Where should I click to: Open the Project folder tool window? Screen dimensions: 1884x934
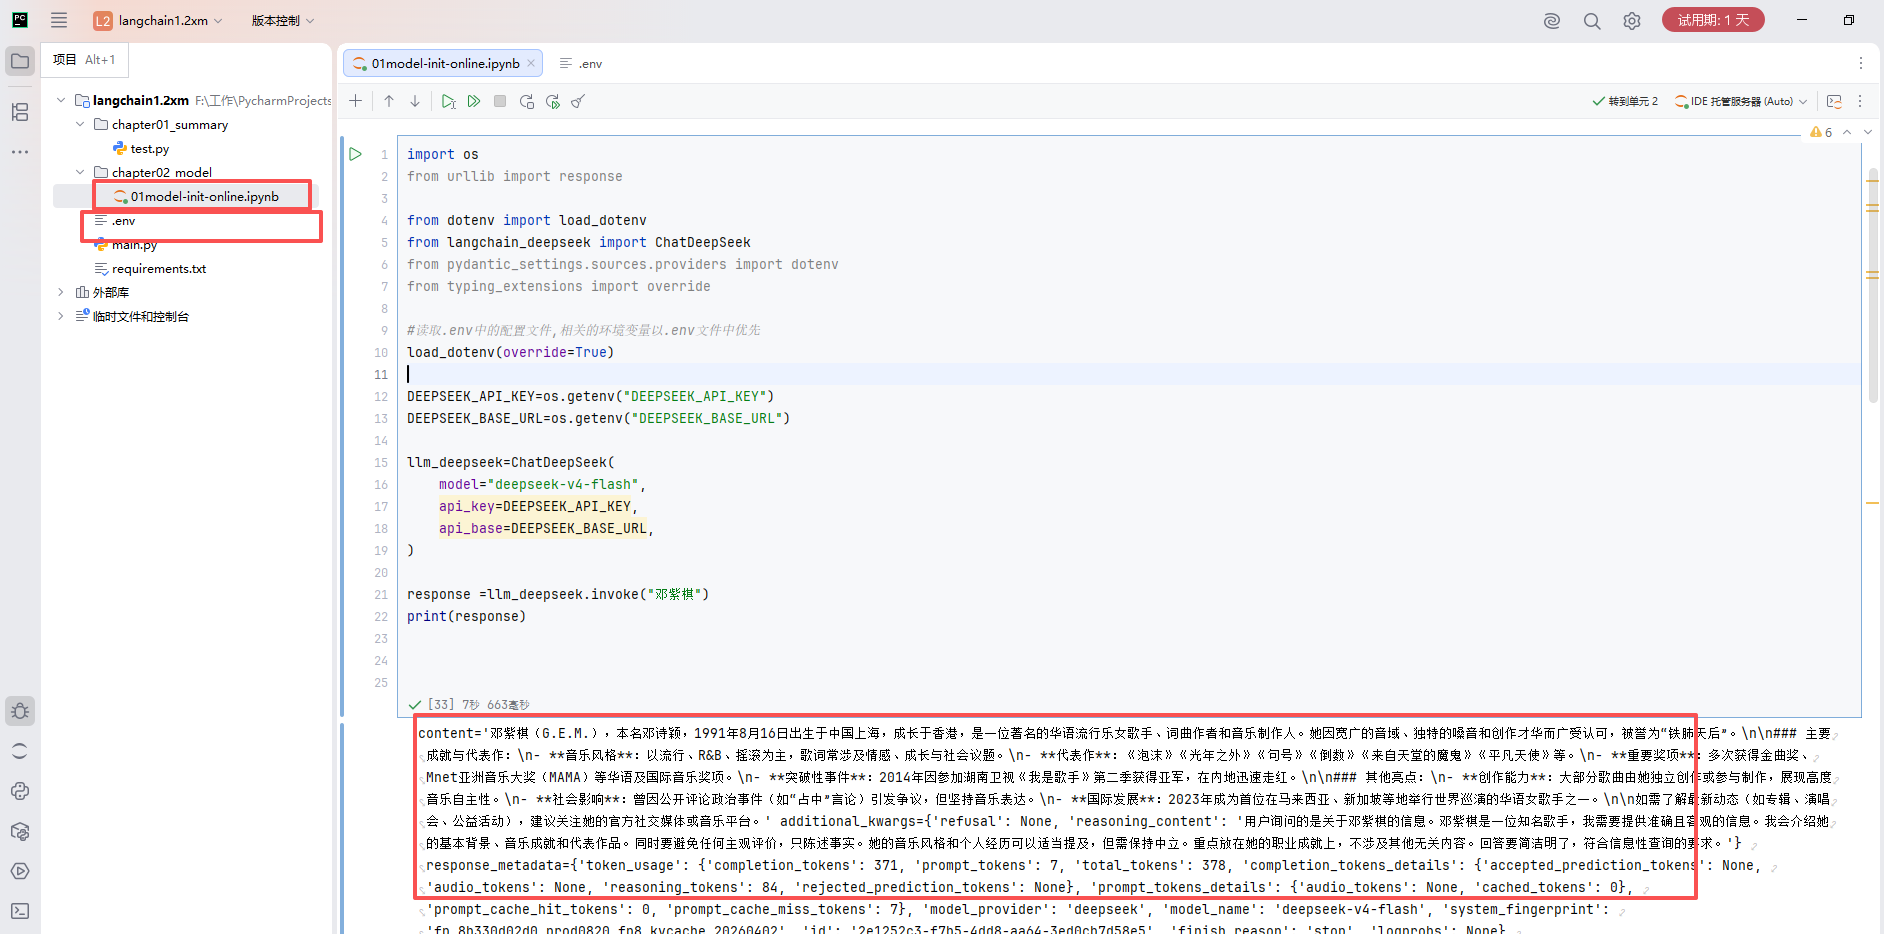(20, 61)
